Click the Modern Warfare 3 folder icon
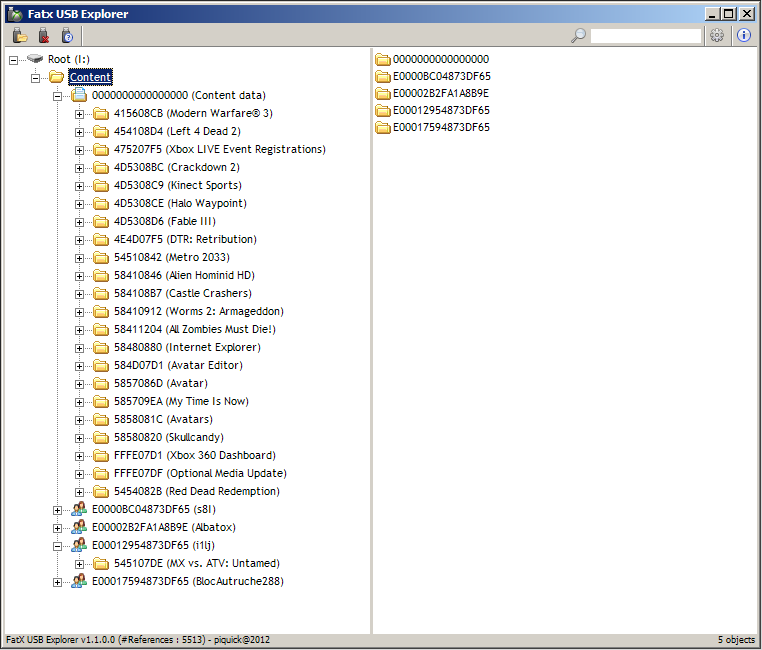 (101, 114)
